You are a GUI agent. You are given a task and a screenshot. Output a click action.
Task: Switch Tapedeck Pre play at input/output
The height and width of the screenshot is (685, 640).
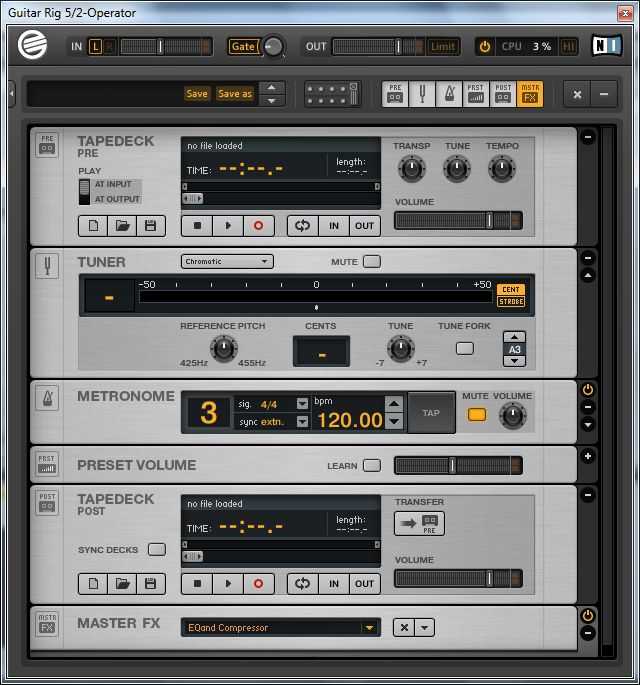point(84,192)
